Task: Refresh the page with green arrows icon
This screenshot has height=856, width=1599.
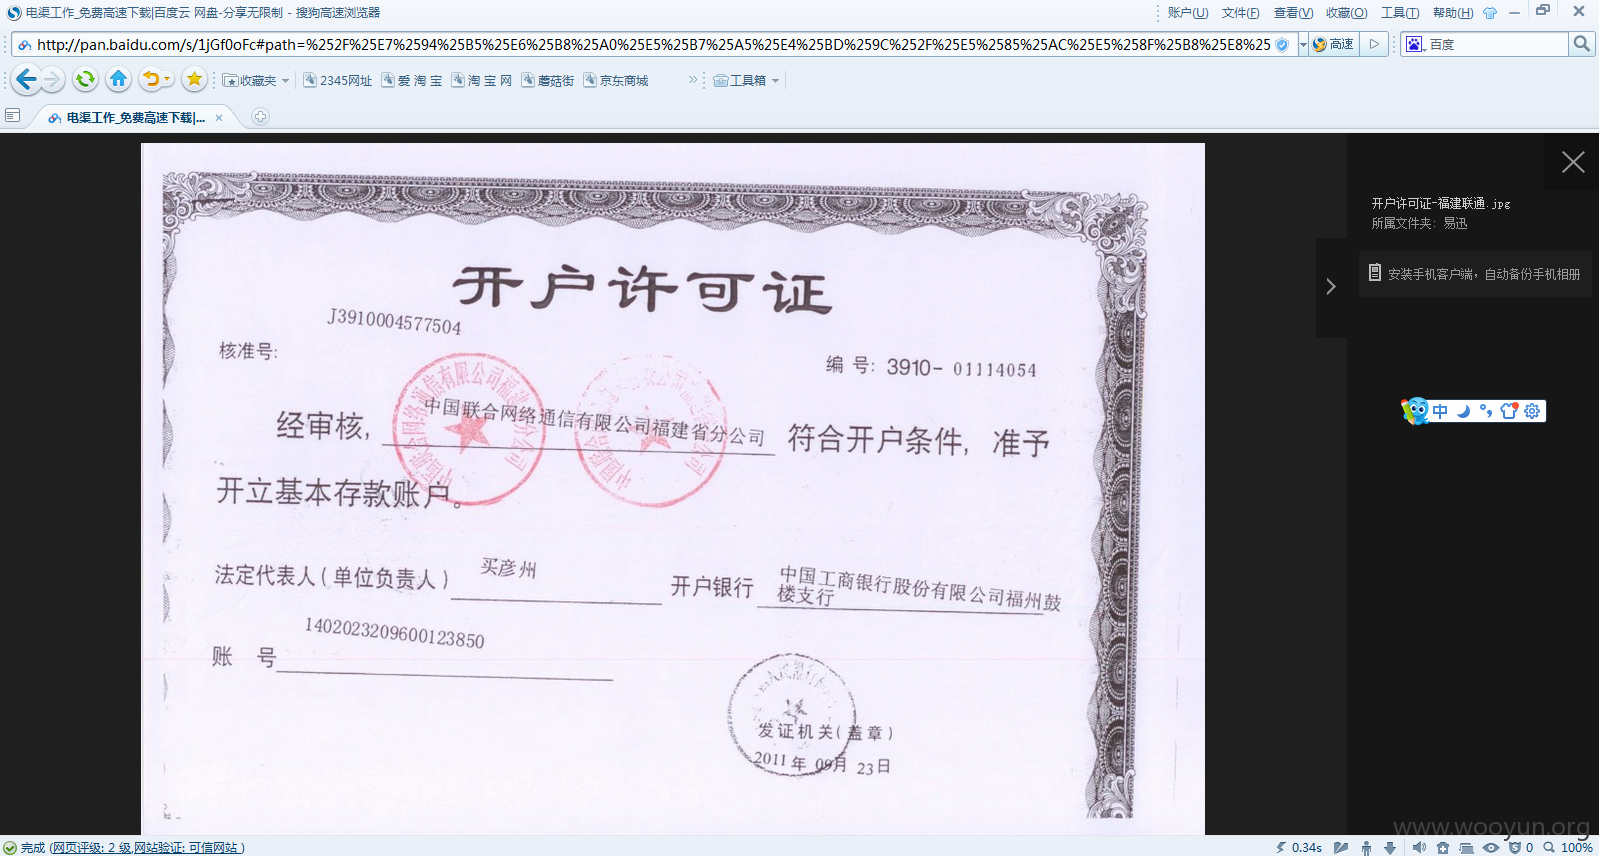Action: 85,79
